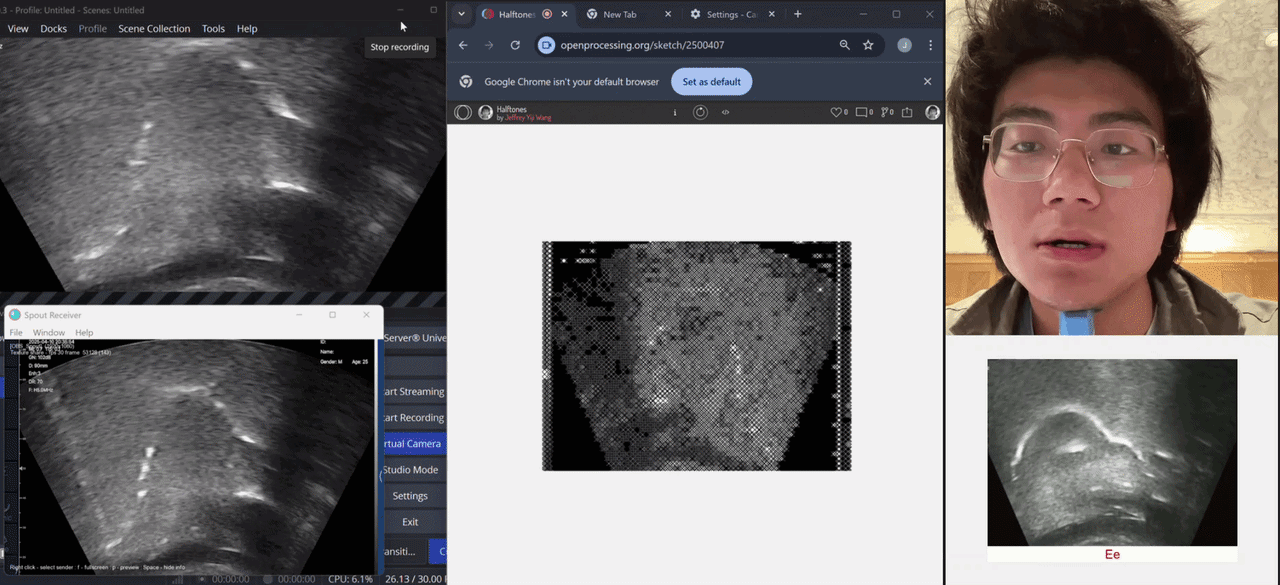Click the CPU: 6.1% status text
1280x585 pixels.
click(x=350, y=578)
